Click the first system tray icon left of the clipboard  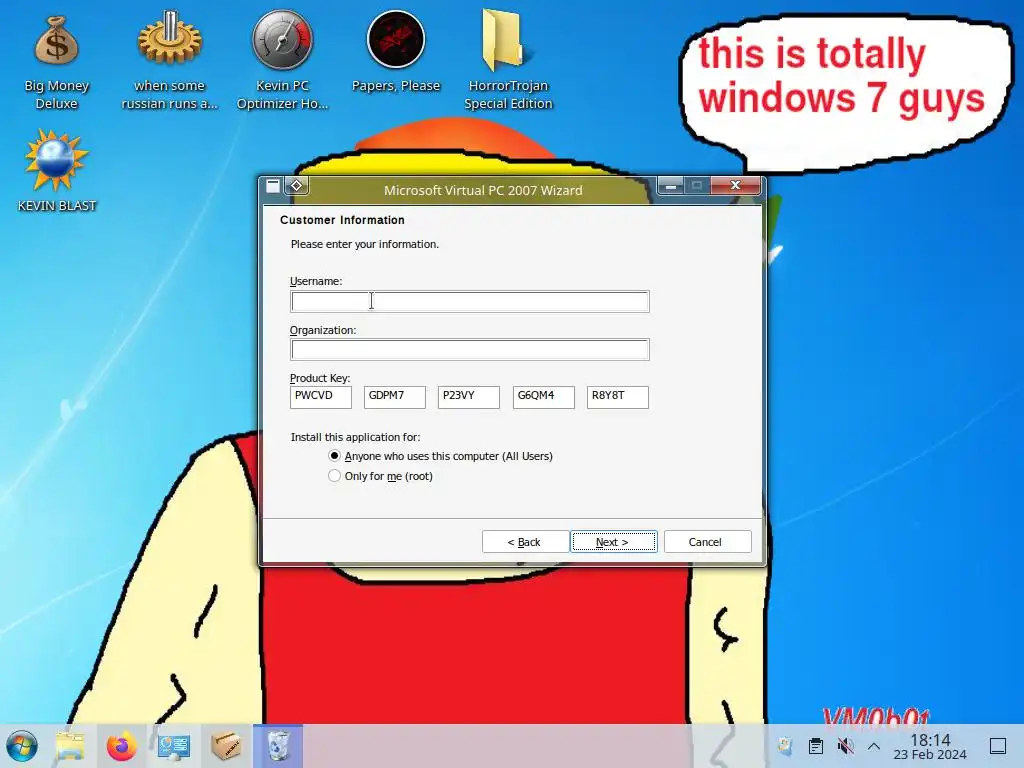pos(785,746)
